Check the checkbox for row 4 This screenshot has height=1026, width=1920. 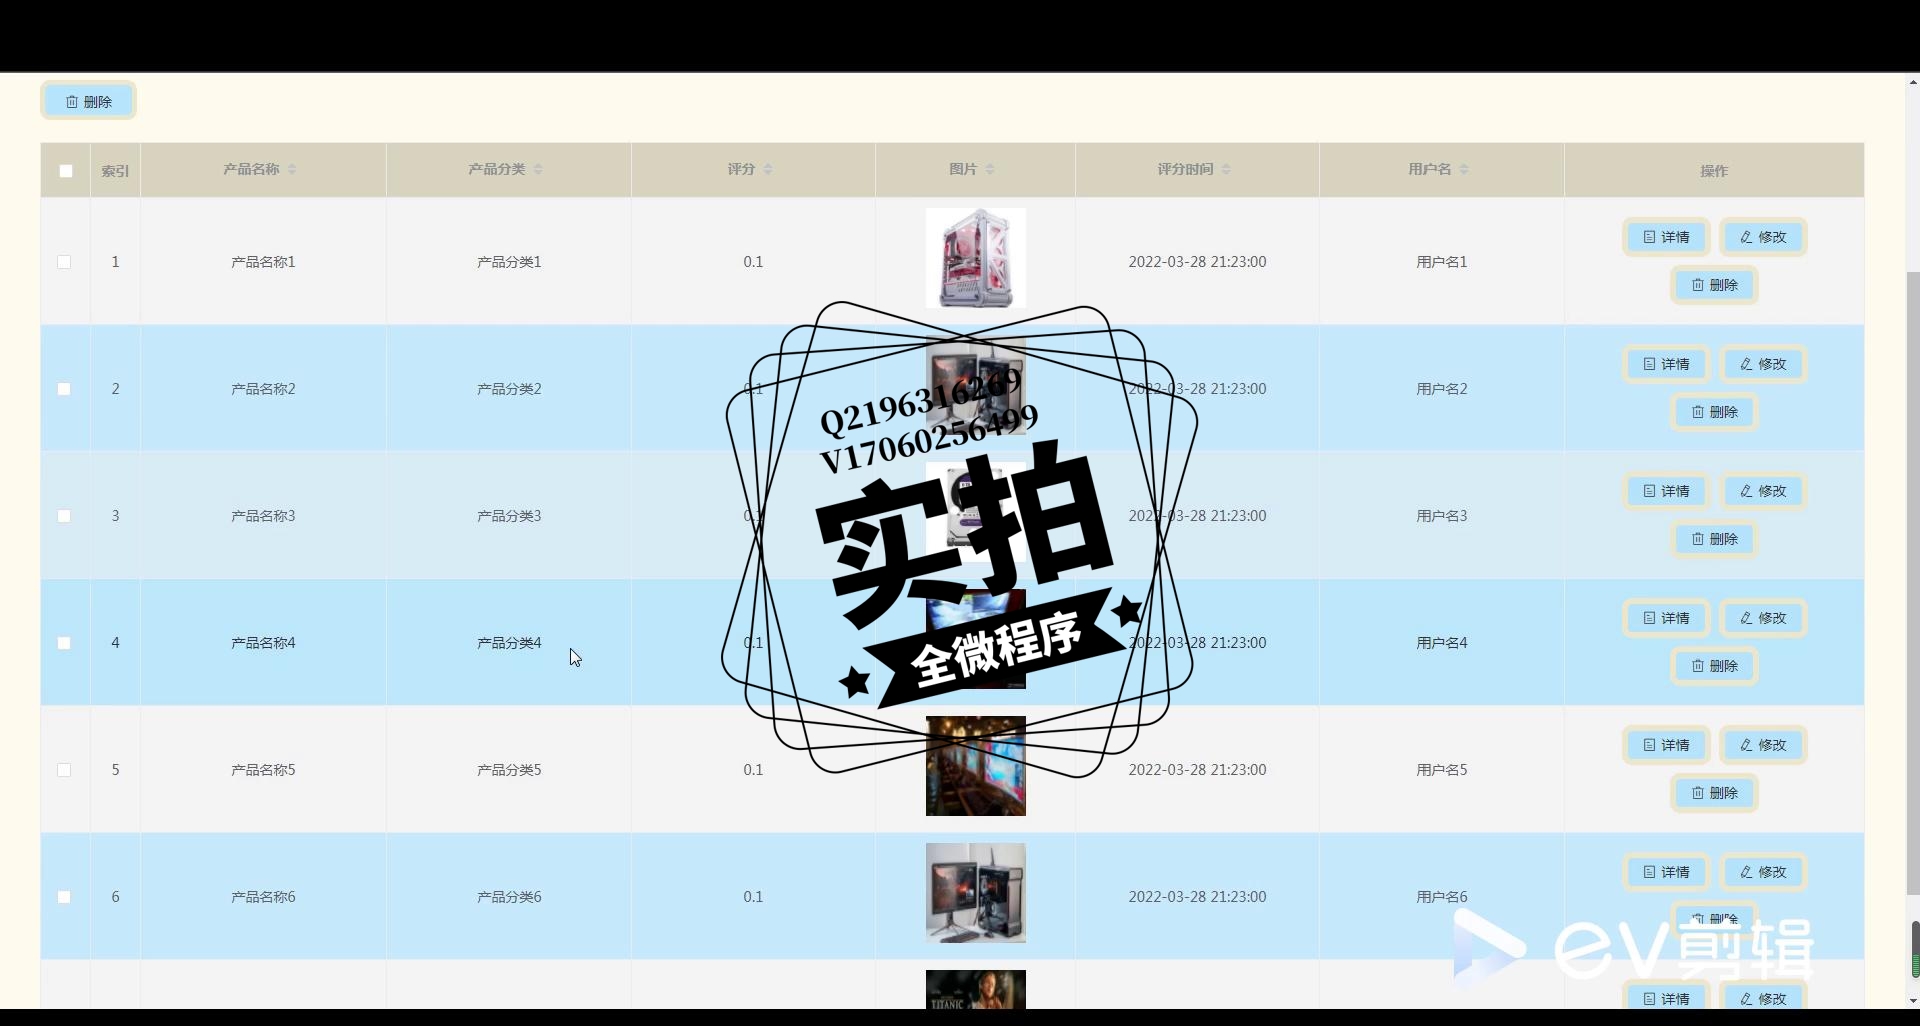(64, 643)
